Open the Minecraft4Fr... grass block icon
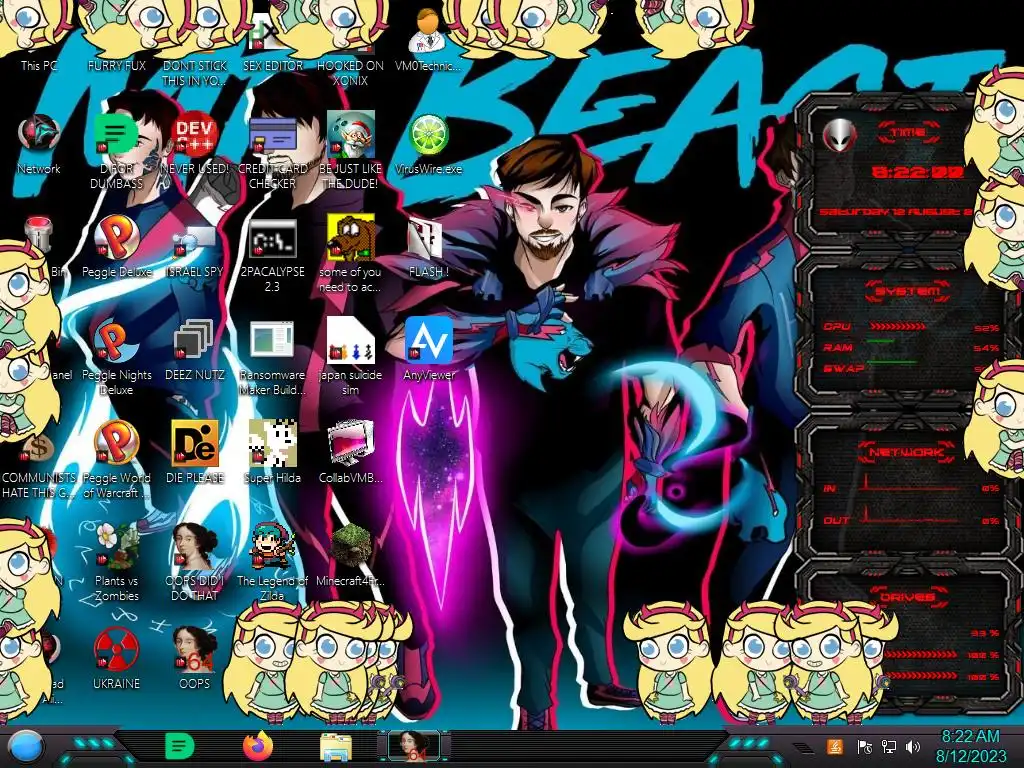This screenshot has width=1024, height=768. pos(350,555)
